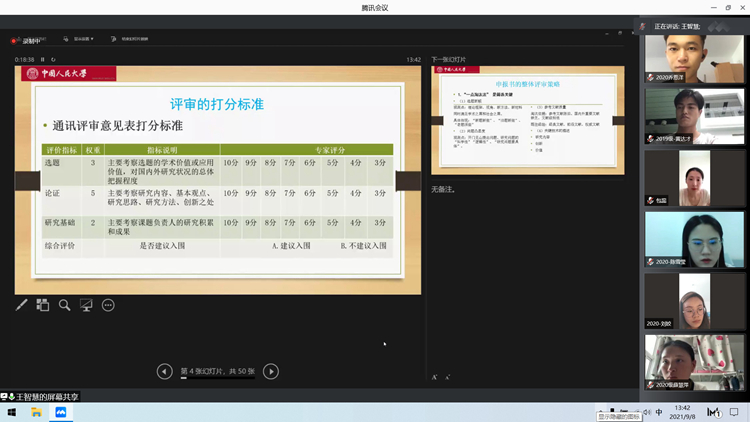Image resolution: width=750 pixels, height=422 pixels.
Task: Open Windows Start menu
Action: pos(11,411)
